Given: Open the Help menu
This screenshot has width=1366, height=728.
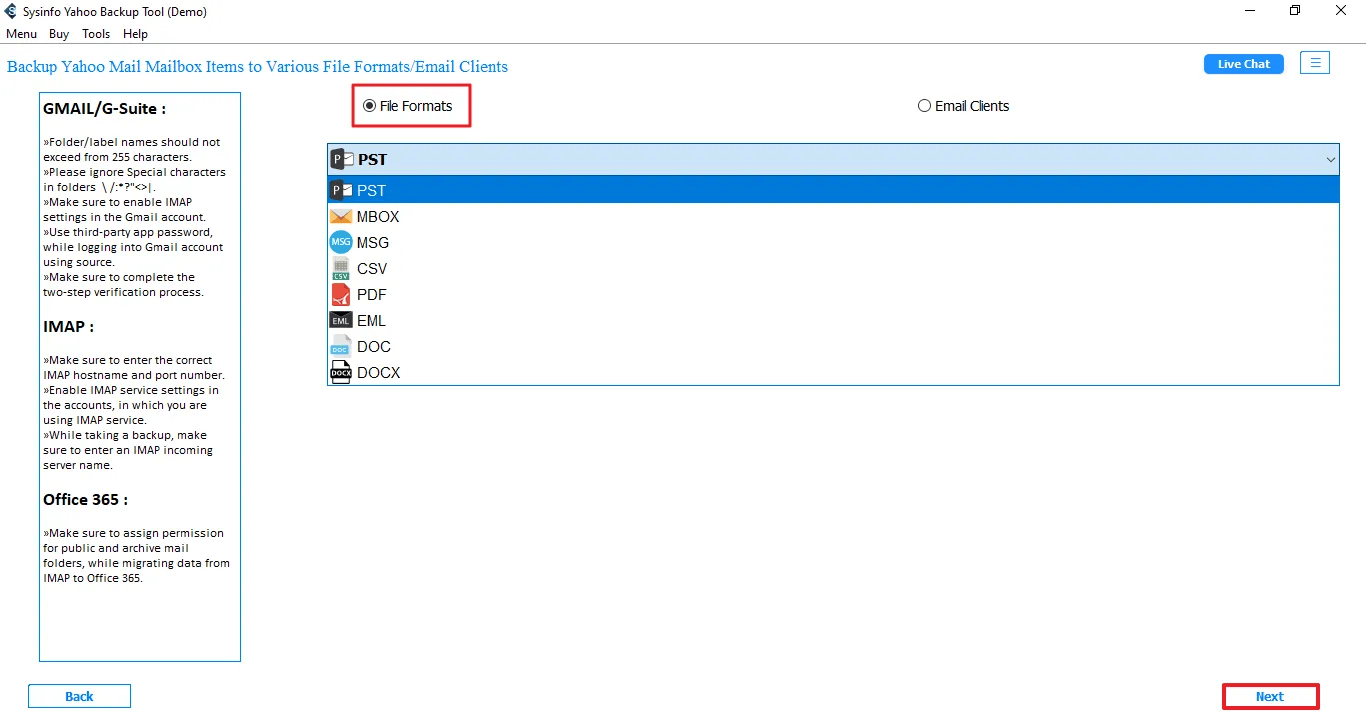Looking at the screenshot, I should [135, 33].
